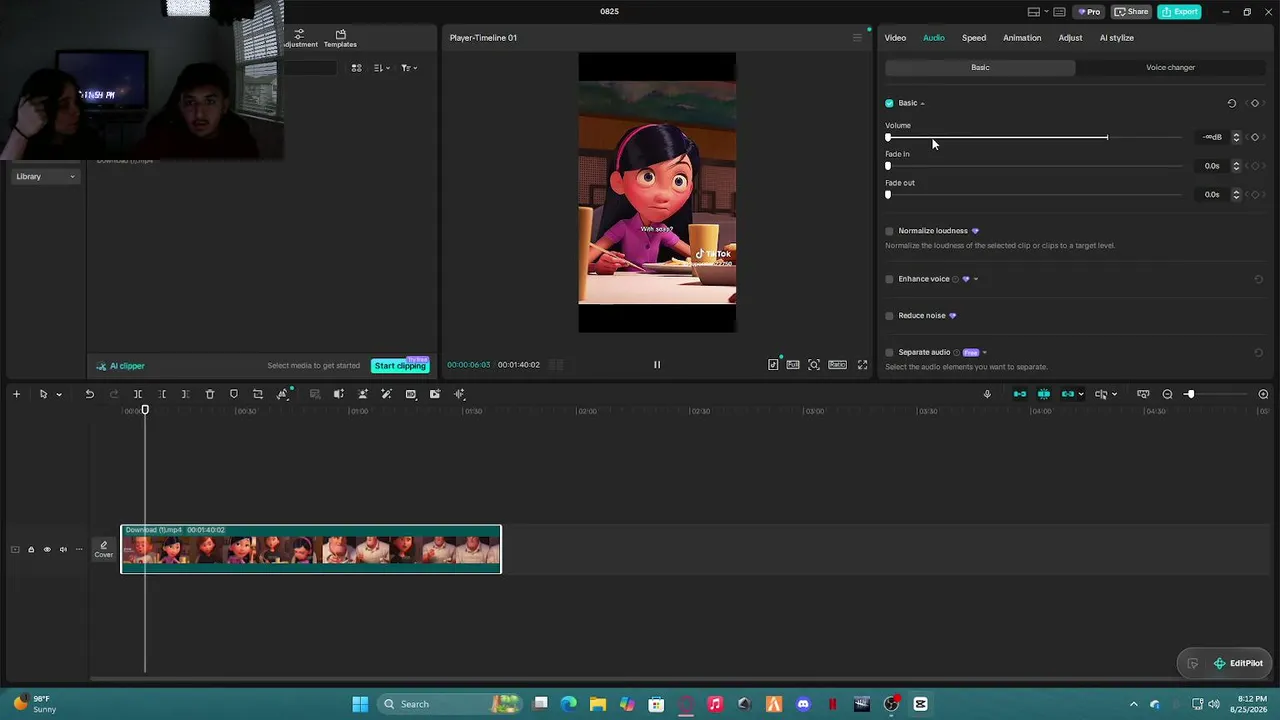Click the Cover edit button on track

(x=104, y=549)
